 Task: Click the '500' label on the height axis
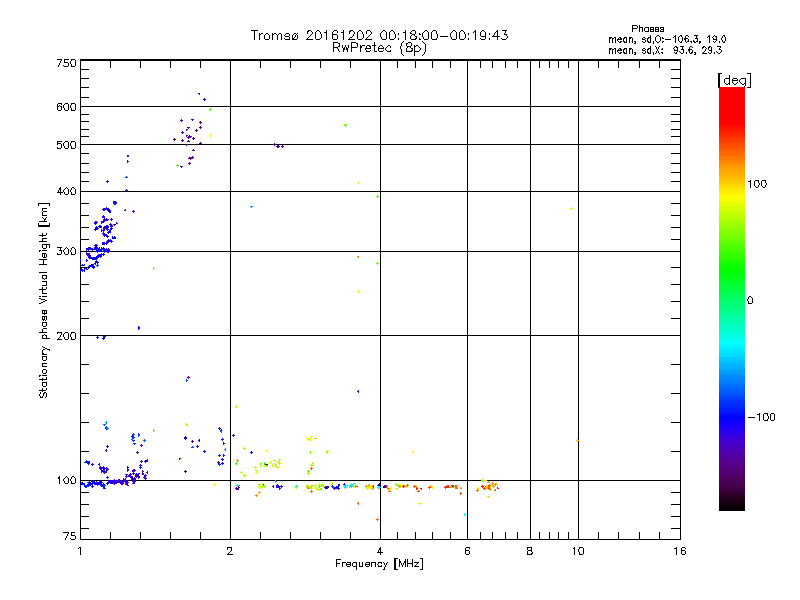point(66,145)
